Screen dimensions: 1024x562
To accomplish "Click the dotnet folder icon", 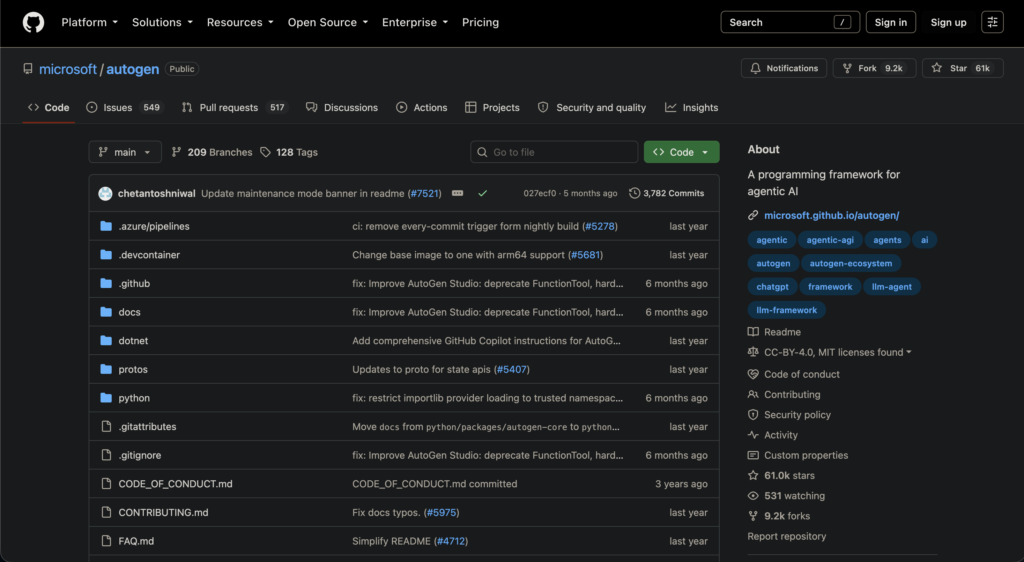I will click(106, 341).
